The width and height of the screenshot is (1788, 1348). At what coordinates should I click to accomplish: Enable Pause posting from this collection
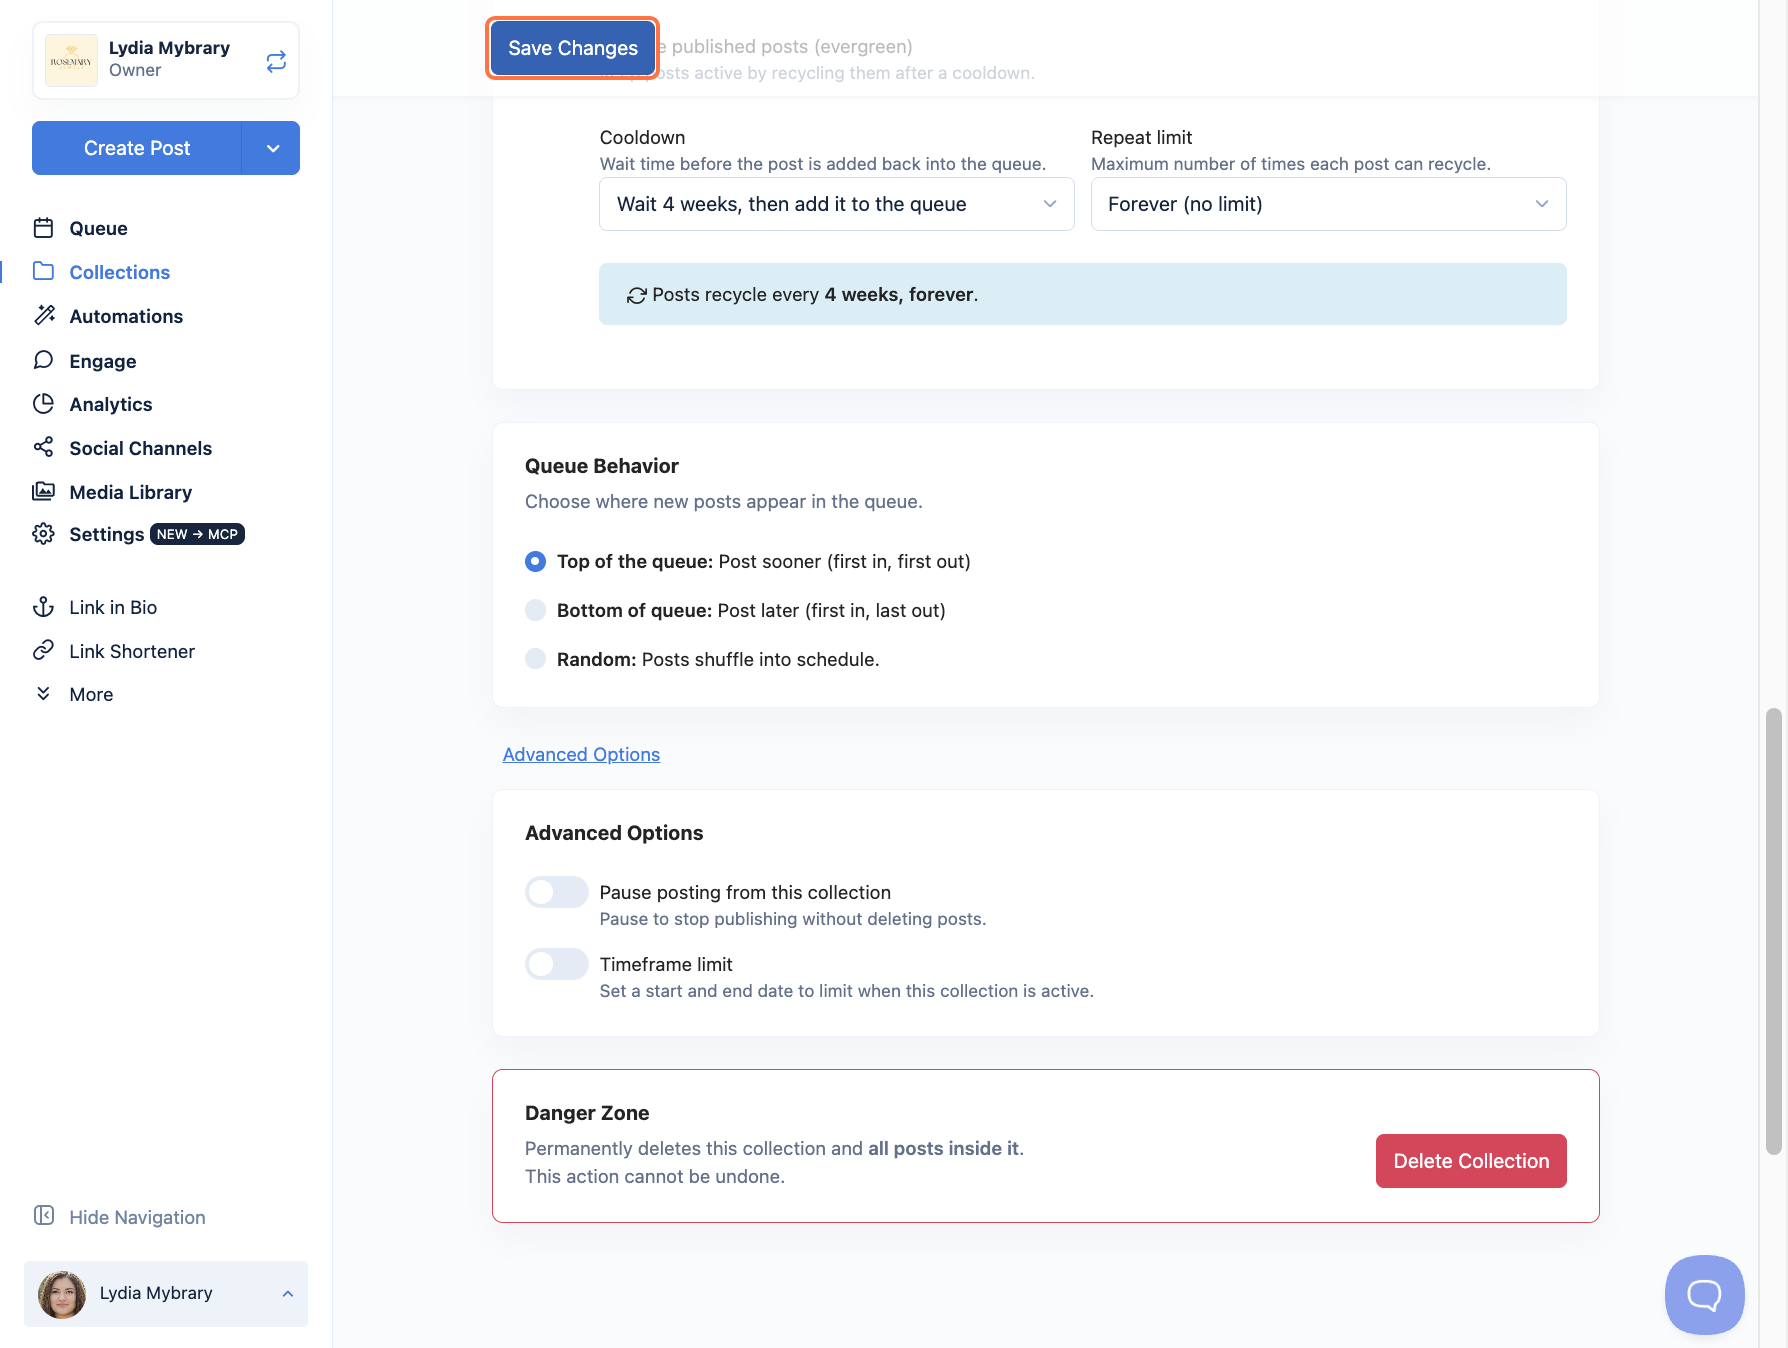tap(557, 892)
